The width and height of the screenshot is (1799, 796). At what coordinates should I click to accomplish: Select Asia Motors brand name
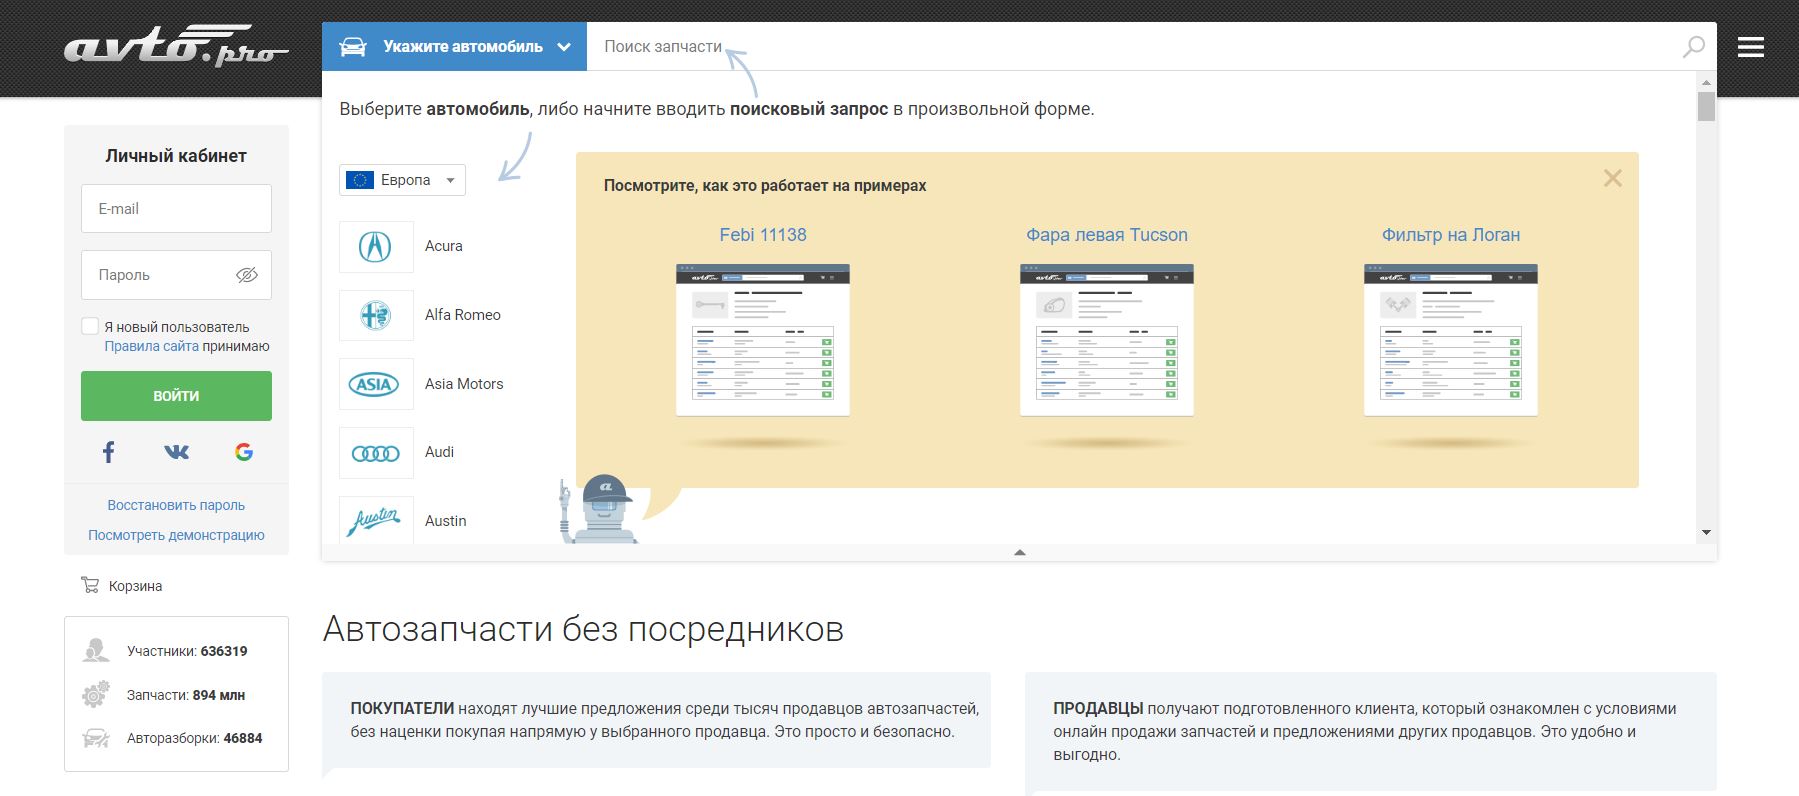pos(464,384)
